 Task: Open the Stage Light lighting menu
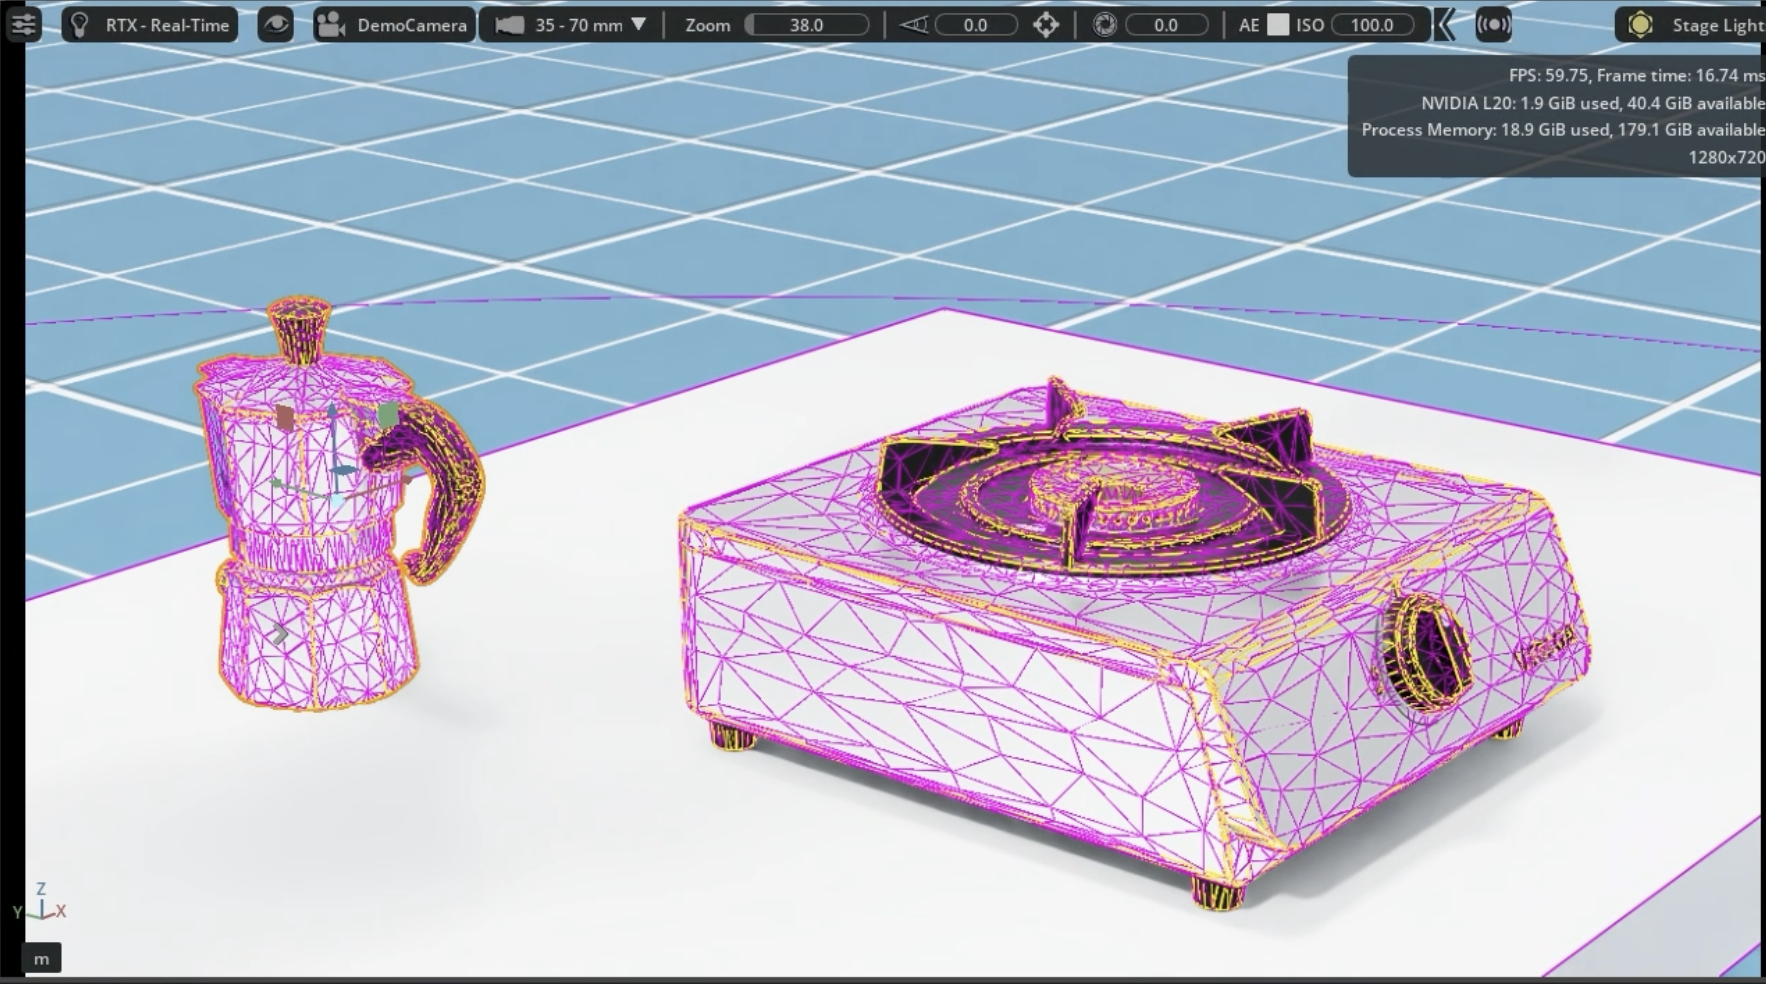point(1691,25)
